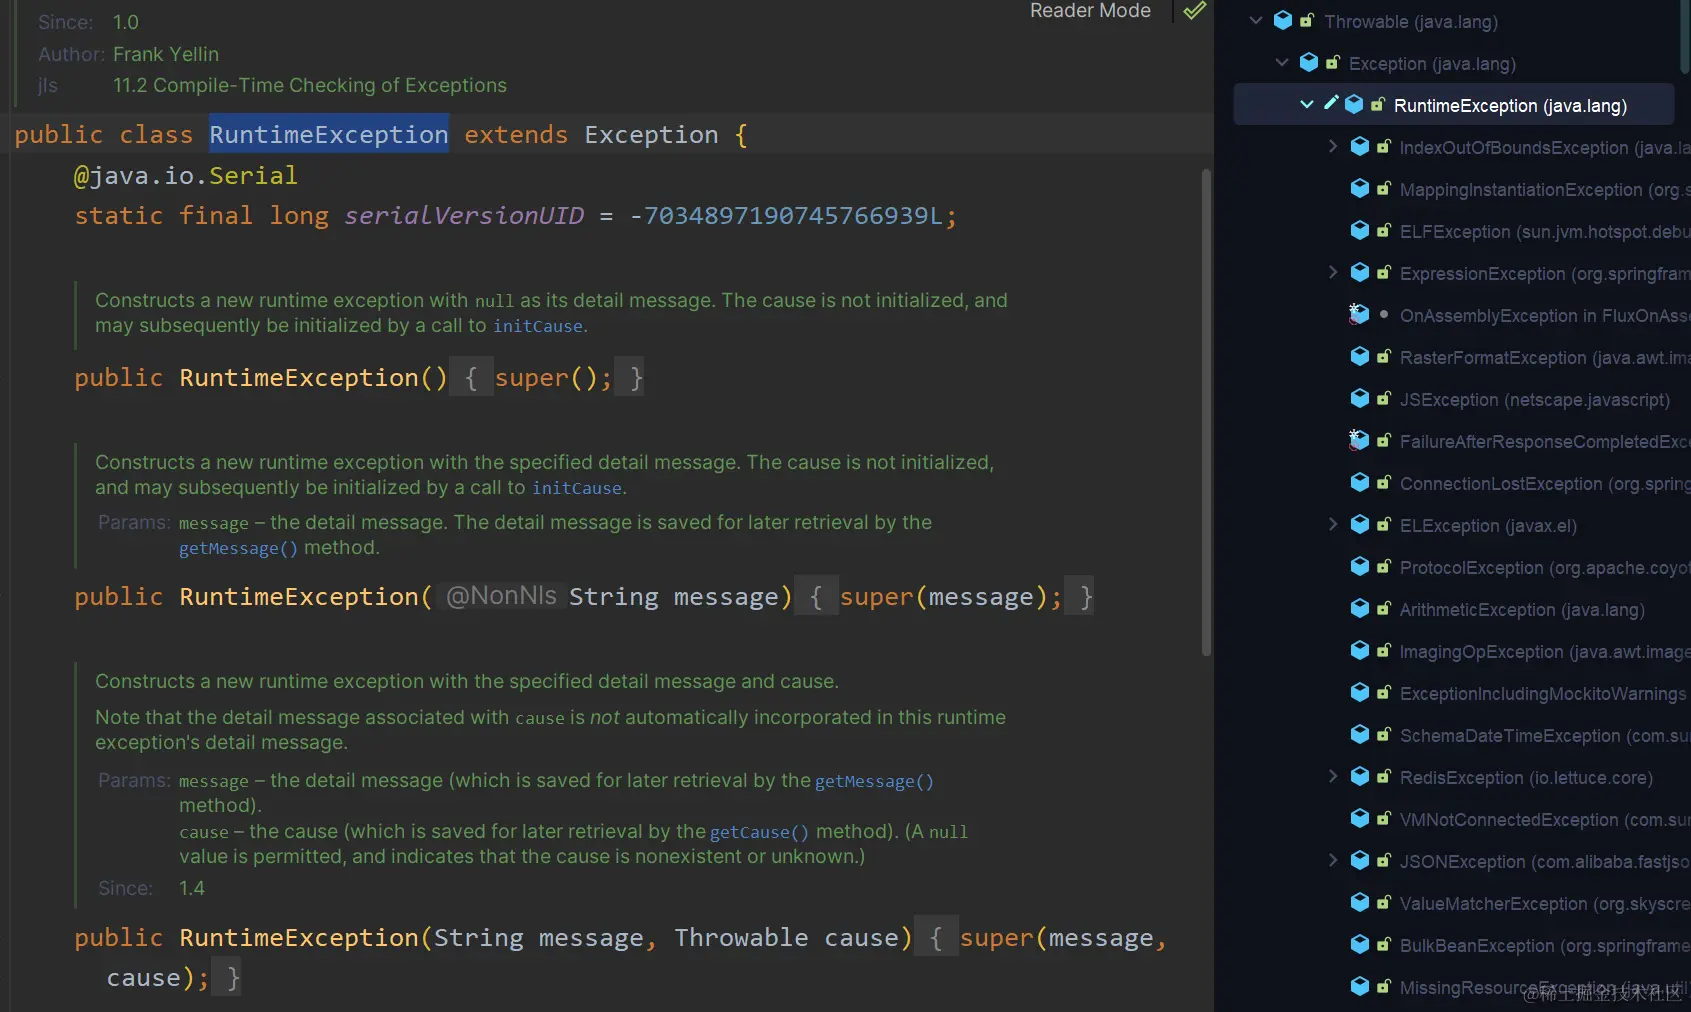This screenshot has height=1012, width=1691.
Task: Click the class icon beside ELFException
Action: pyautogui.click(x=1359, y=230)
